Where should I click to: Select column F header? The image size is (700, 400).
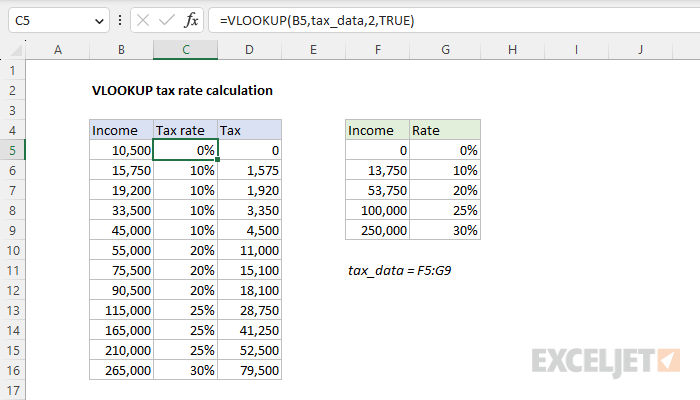378,50
